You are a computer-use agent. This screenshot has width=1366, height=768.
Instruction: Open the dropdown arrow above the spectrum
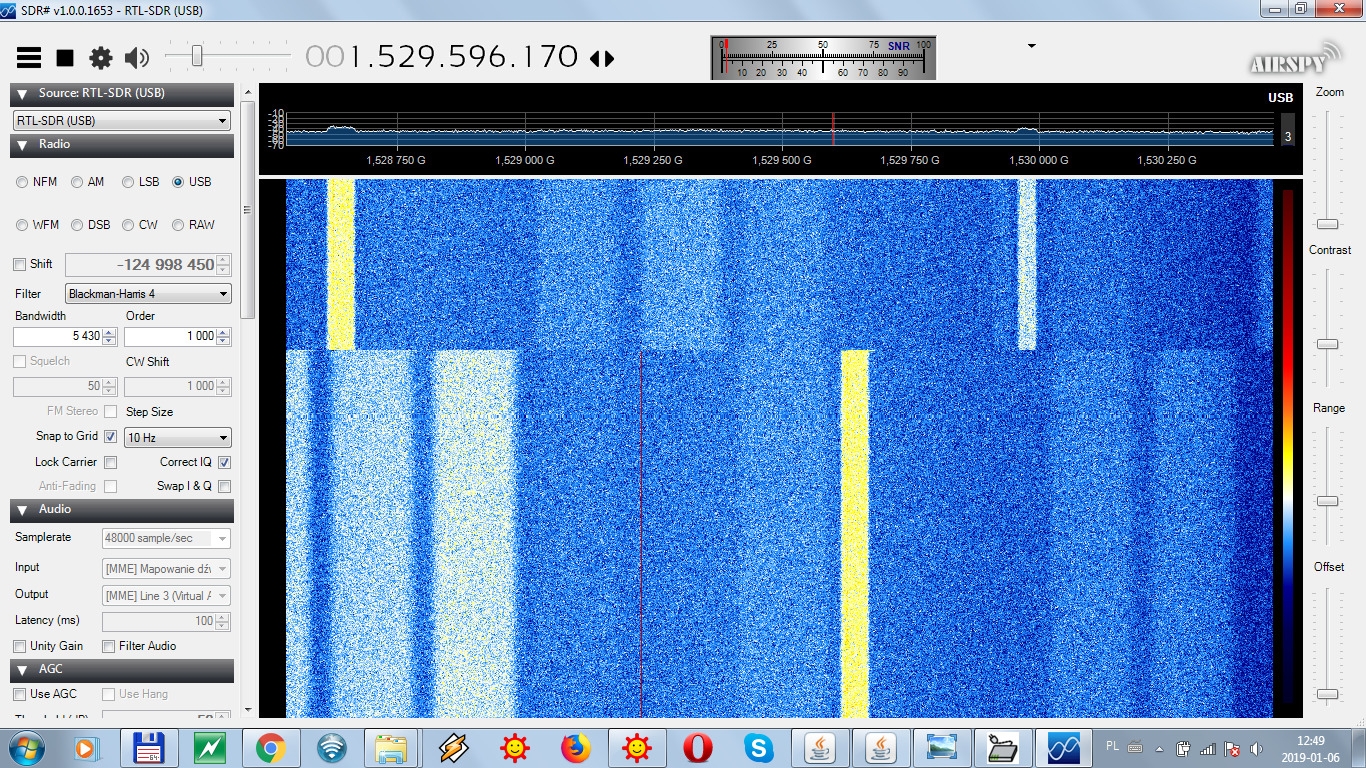1031,46
